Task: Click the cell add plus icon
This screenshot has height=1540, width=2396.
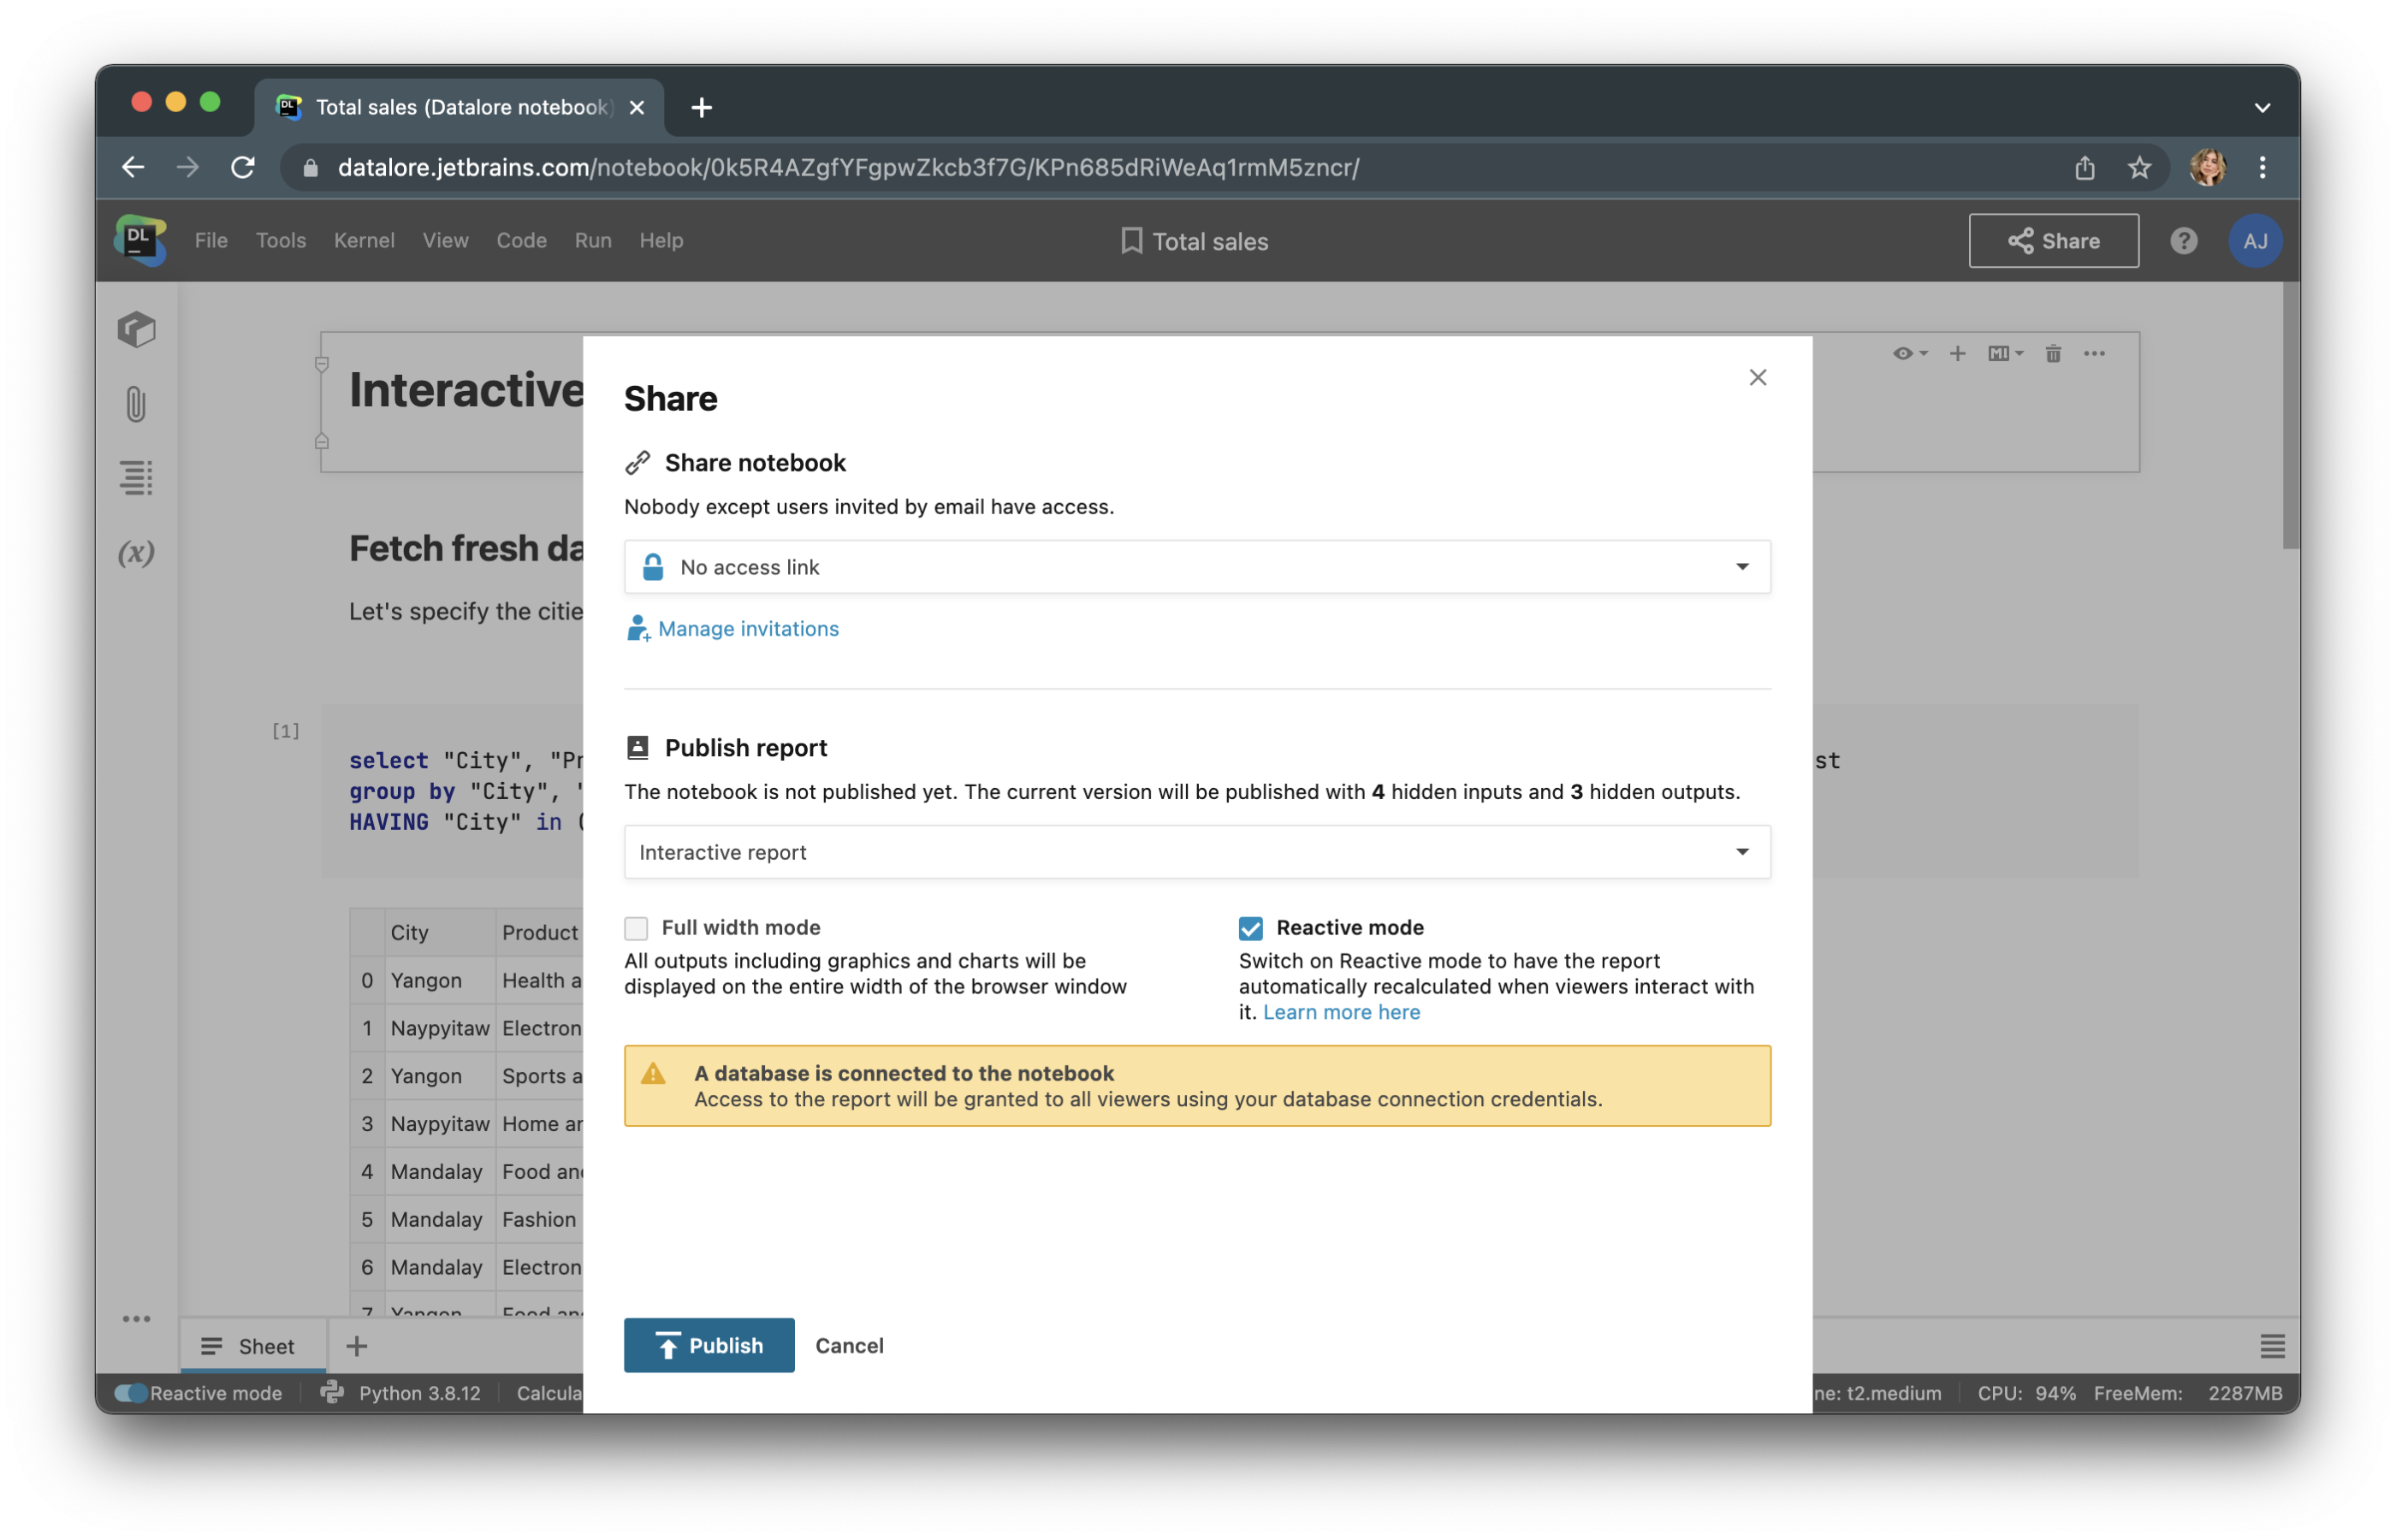Action: click(1957, 354)
